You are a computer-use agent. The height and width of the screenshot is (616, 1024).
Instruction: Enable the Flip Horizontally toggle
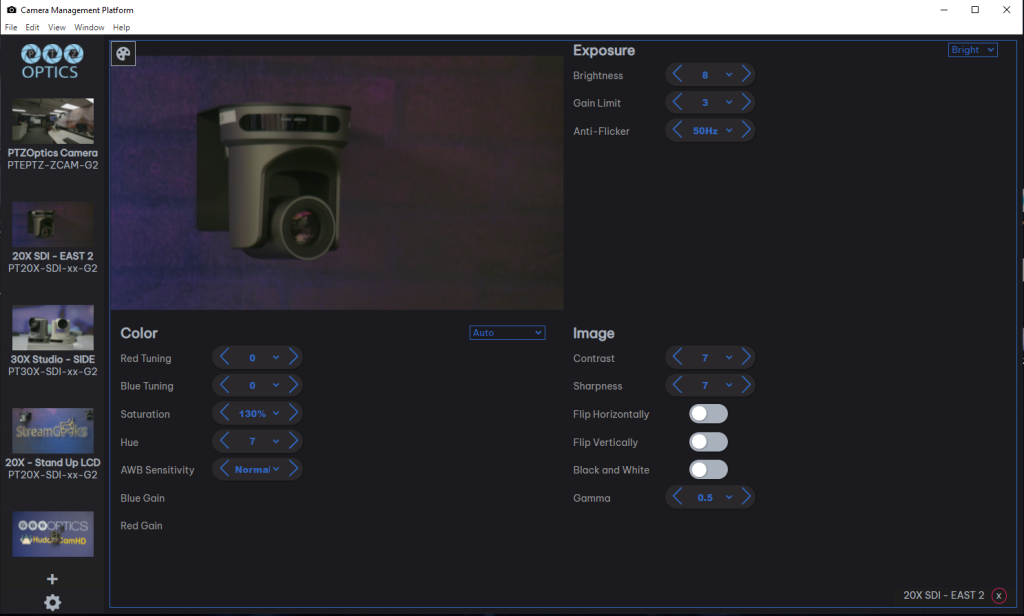[x=708, y=413]
